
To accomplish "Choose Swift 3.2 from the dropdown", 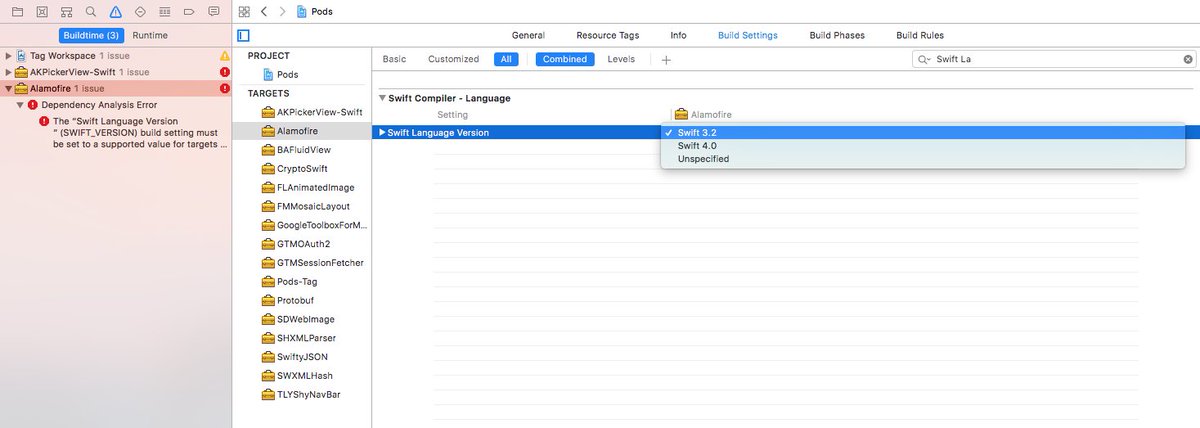I will point(923,132).
